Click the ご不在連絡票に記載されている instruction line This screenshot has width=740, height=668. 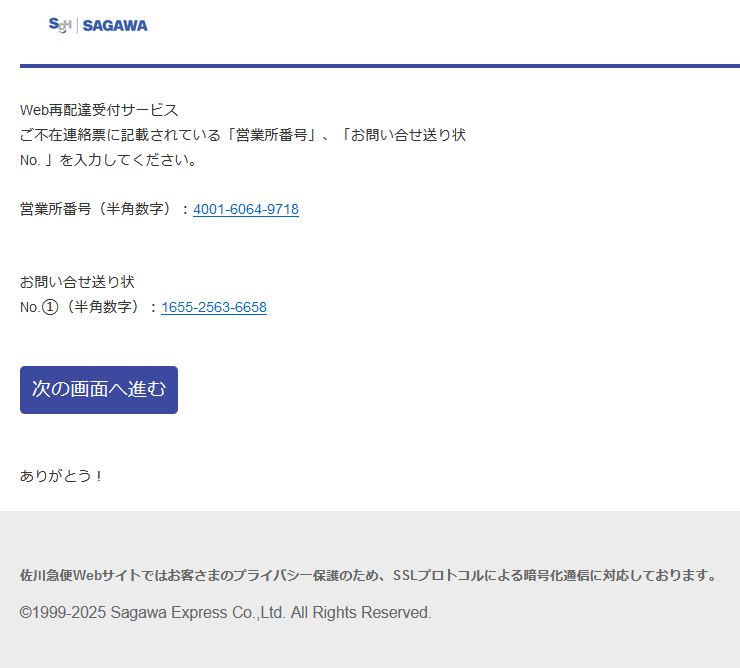coord(243,135)
